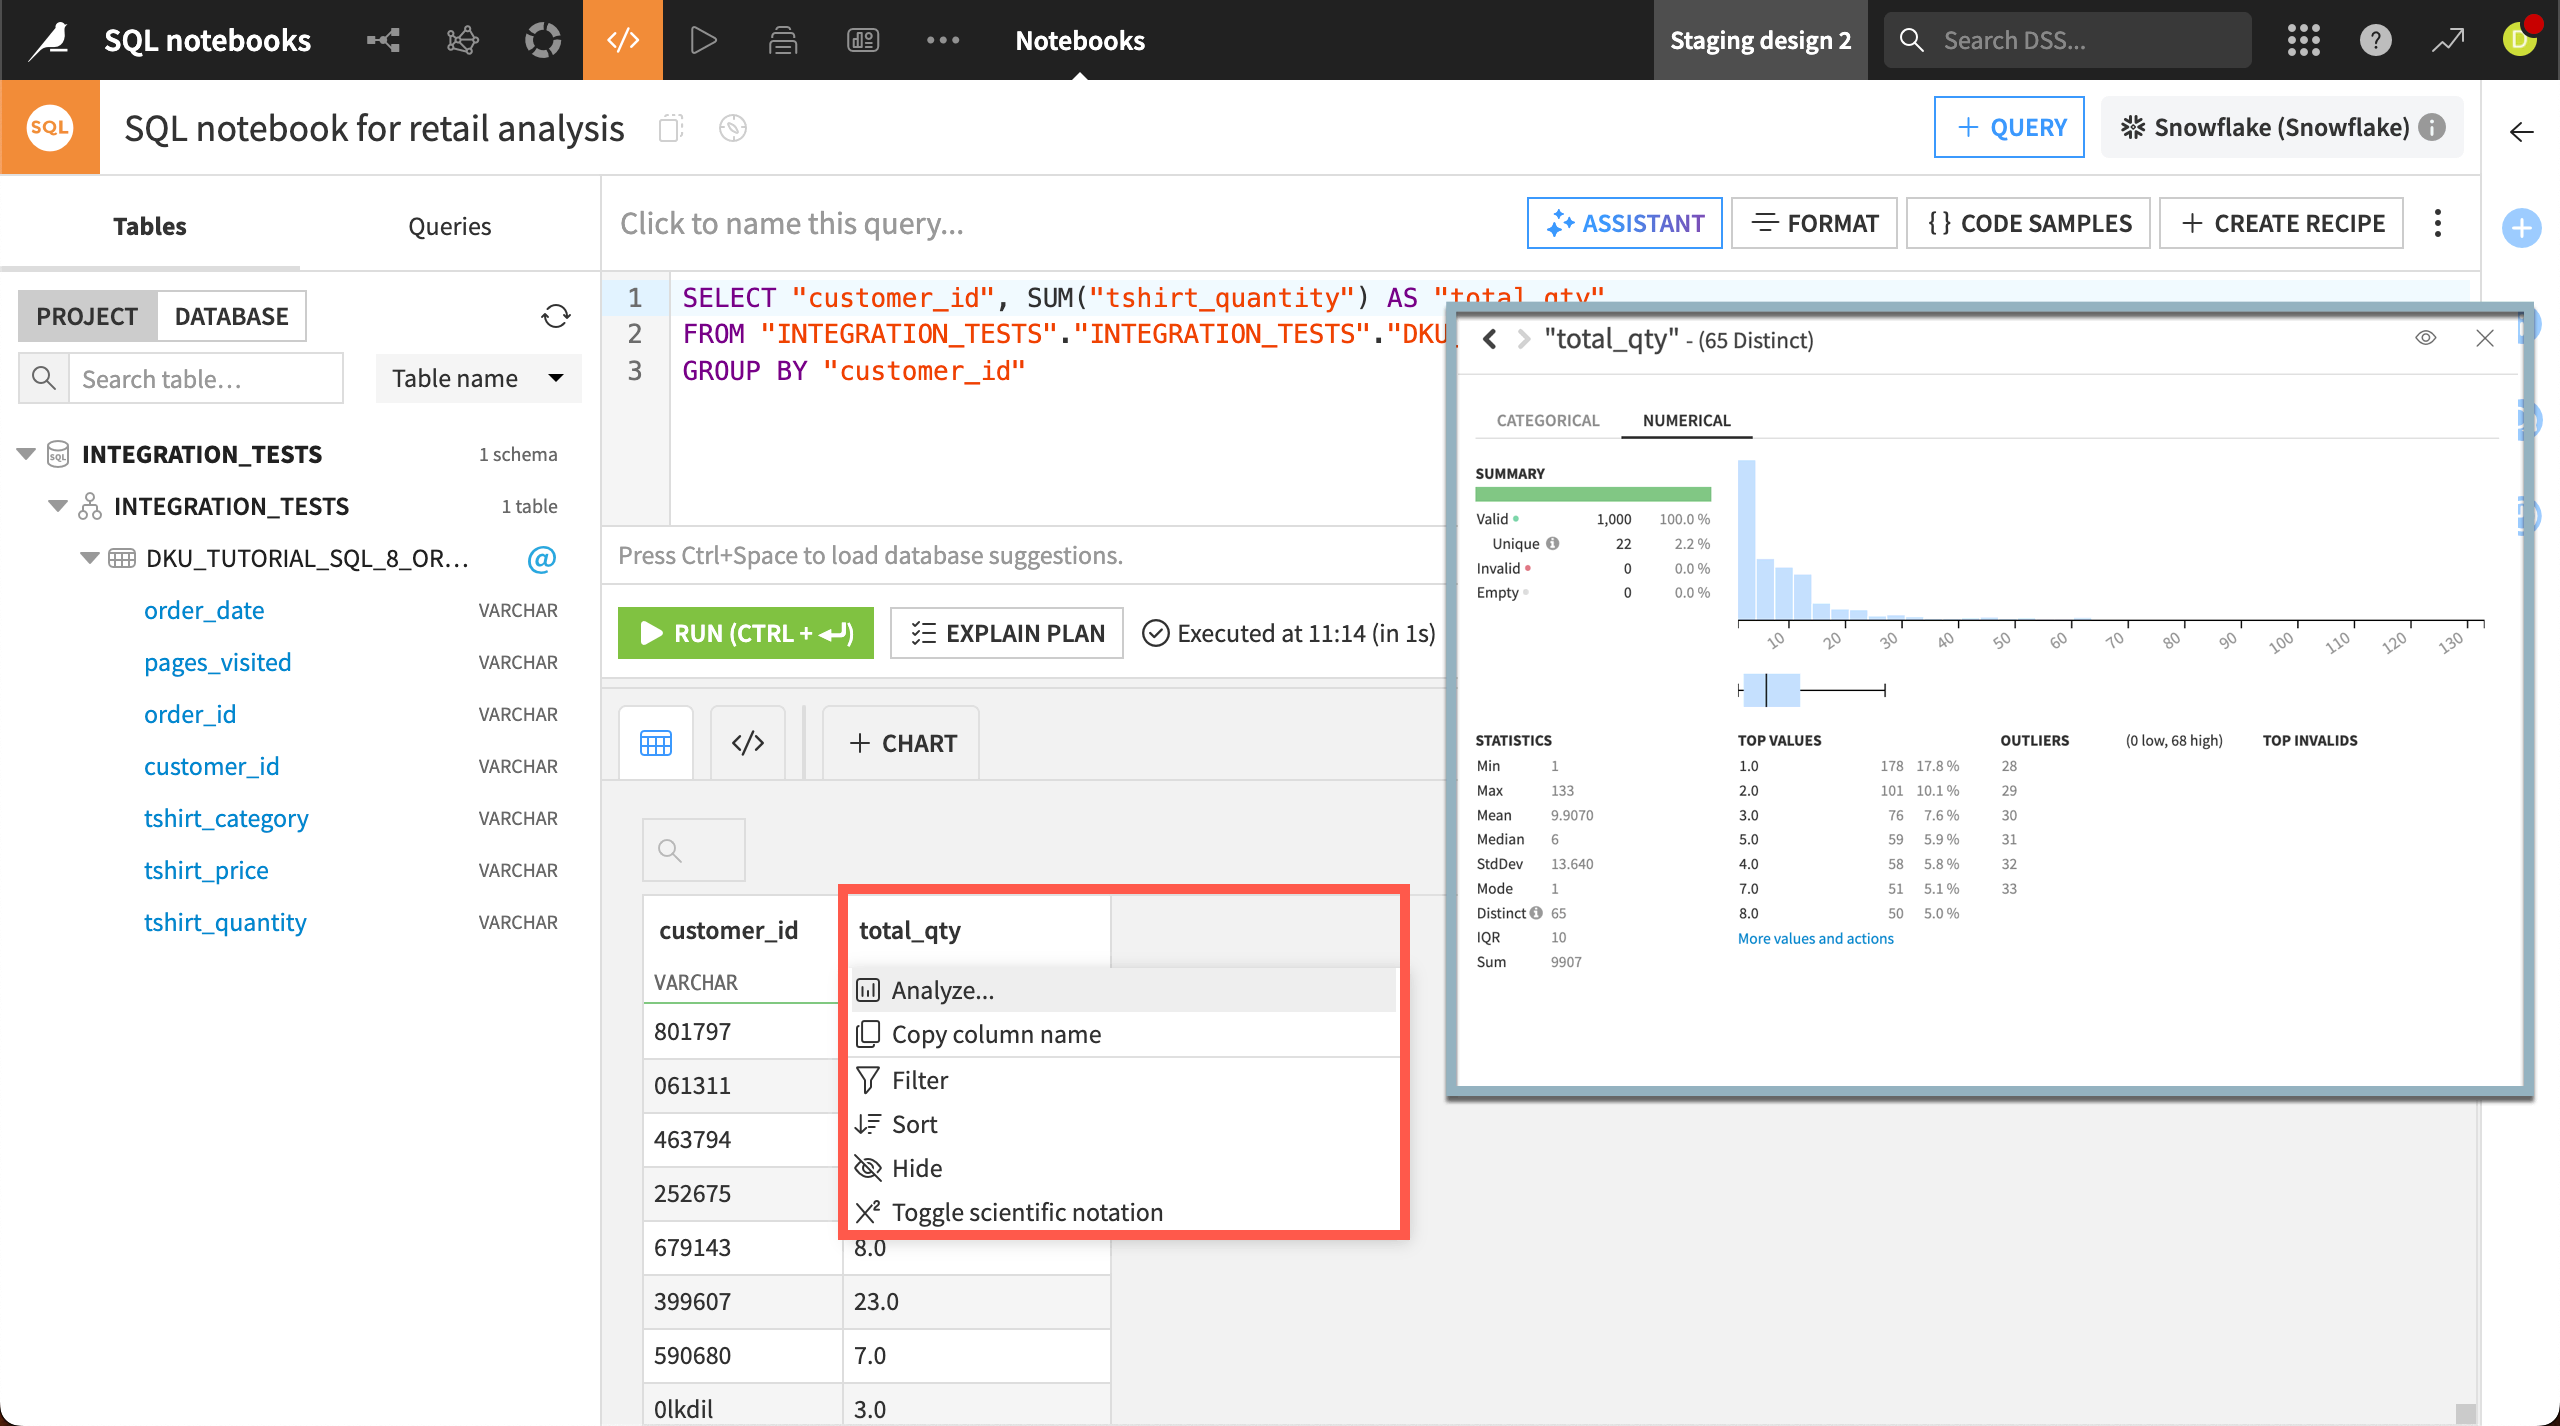Open the Jobs donut icon in navbar

(x=542, y=40)
